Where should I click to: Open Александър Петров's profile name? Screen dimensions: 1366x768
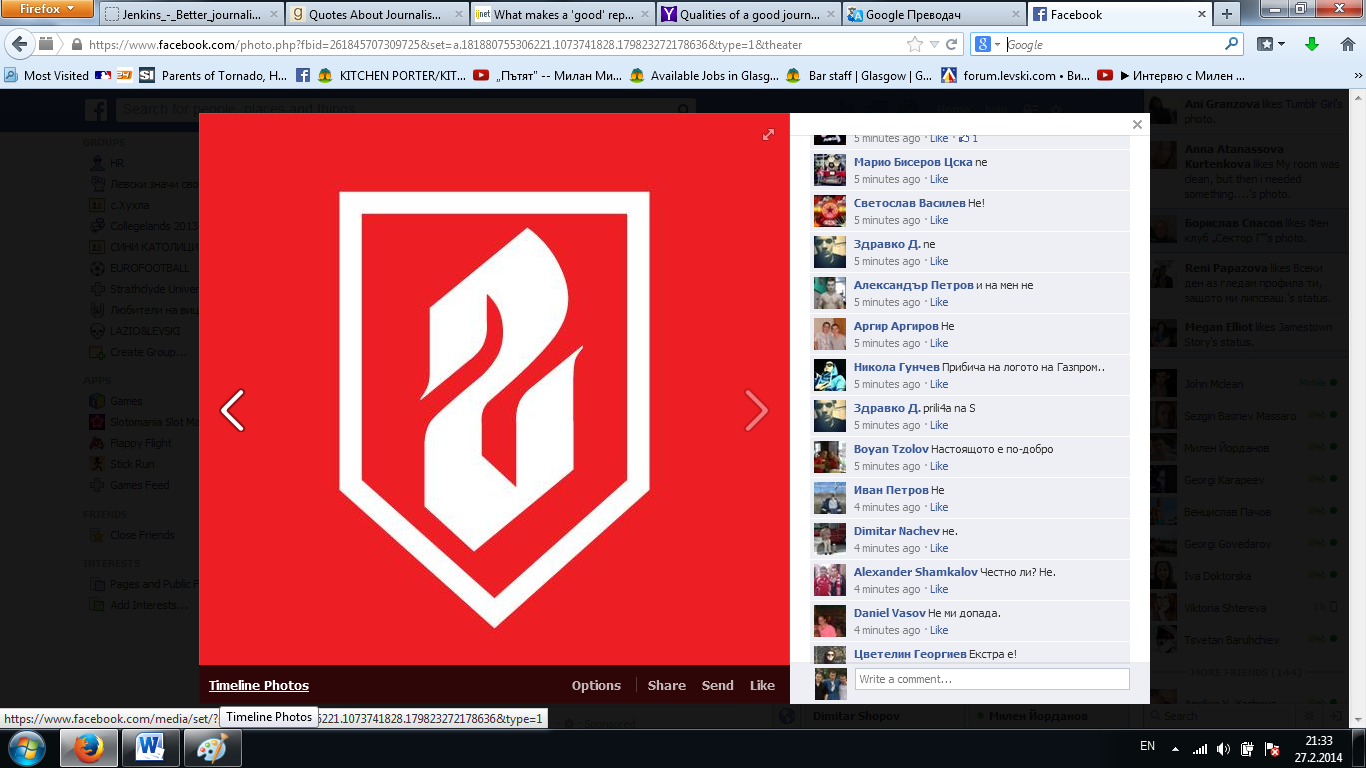[914, 285]
